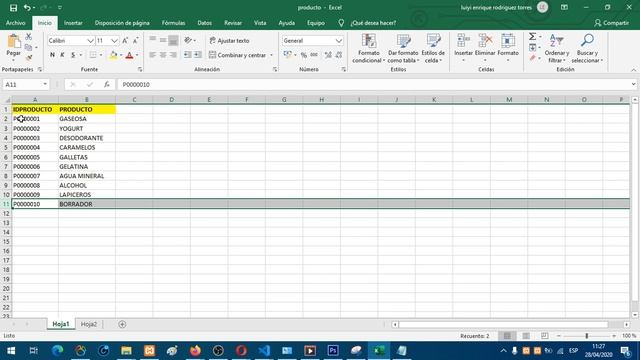The image size is (640, 360).
Task: Open the fill color dropdown arrow
Action: (121, 55)
